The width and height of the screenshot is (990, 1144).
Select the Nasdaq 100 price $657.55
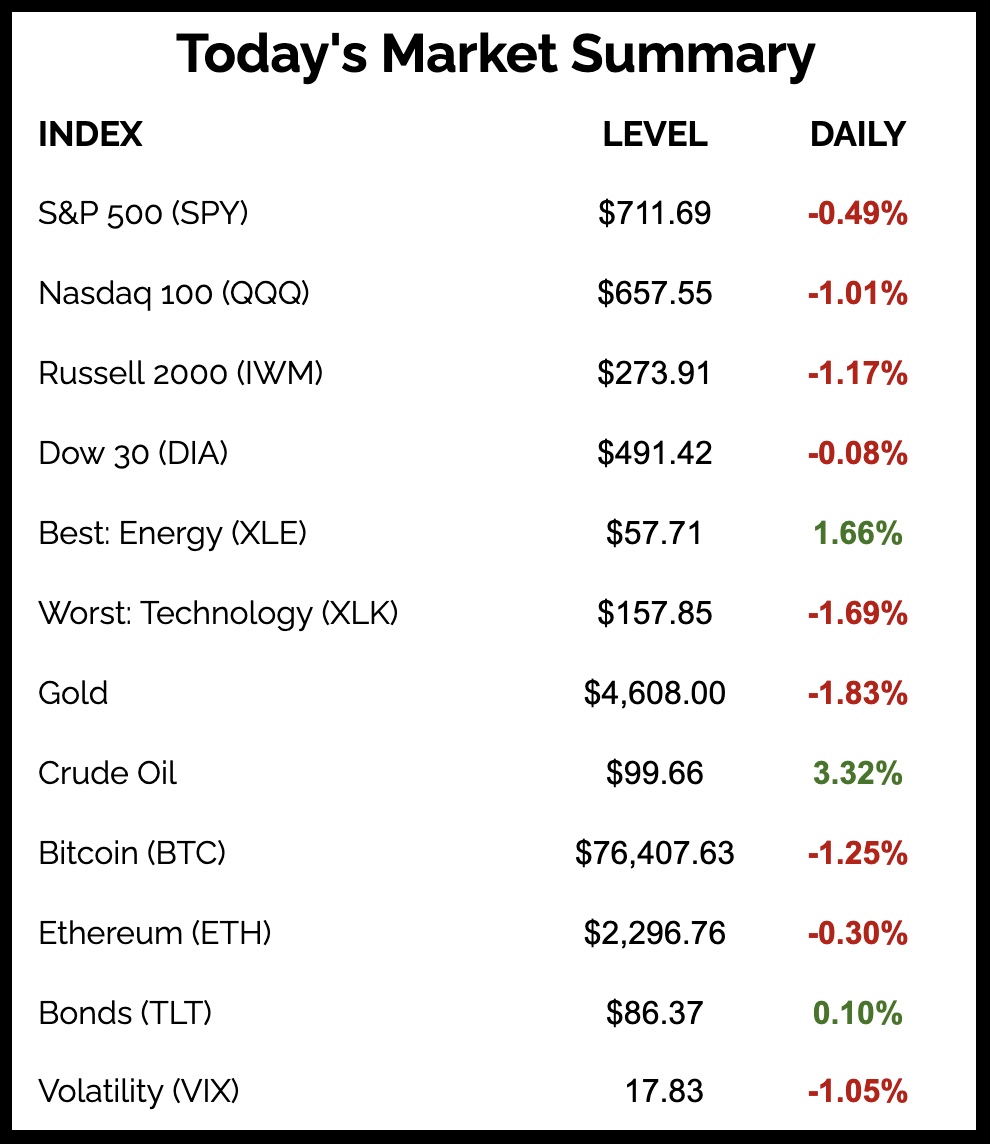coord(655,293)
